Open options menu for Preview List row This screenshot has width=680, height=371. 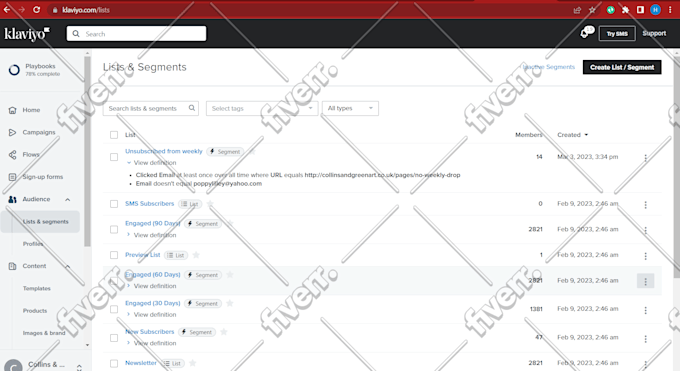645,256
